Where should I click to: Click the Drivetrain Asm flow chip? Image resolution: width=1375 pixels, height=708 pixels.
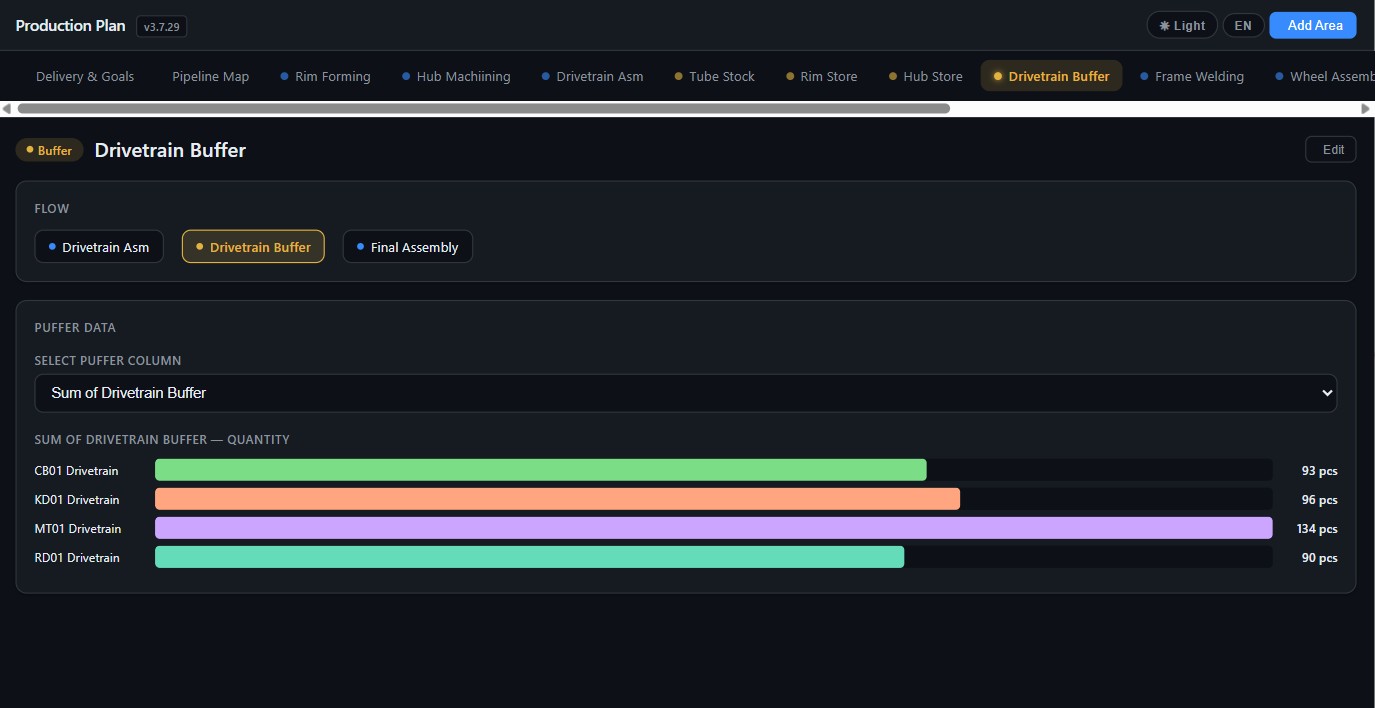[x=99, y=247]
